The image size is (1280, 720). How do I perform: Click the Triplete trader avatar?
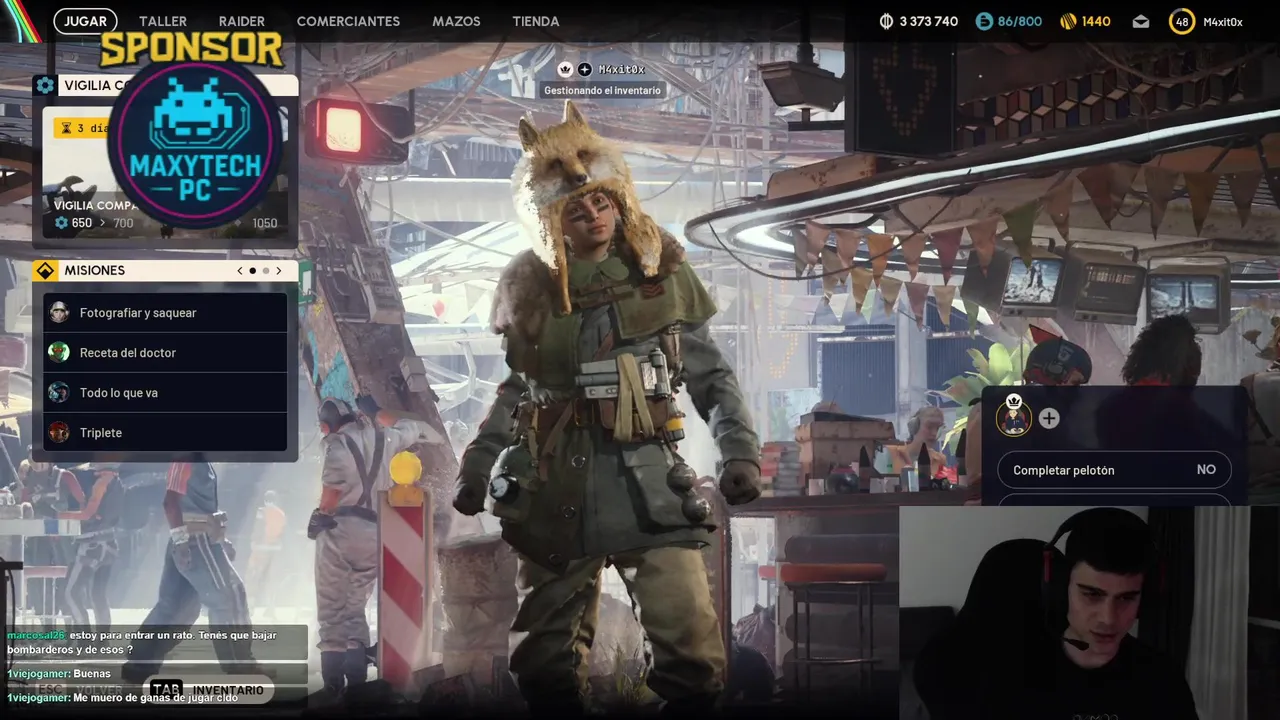click(x=59, y=432)
